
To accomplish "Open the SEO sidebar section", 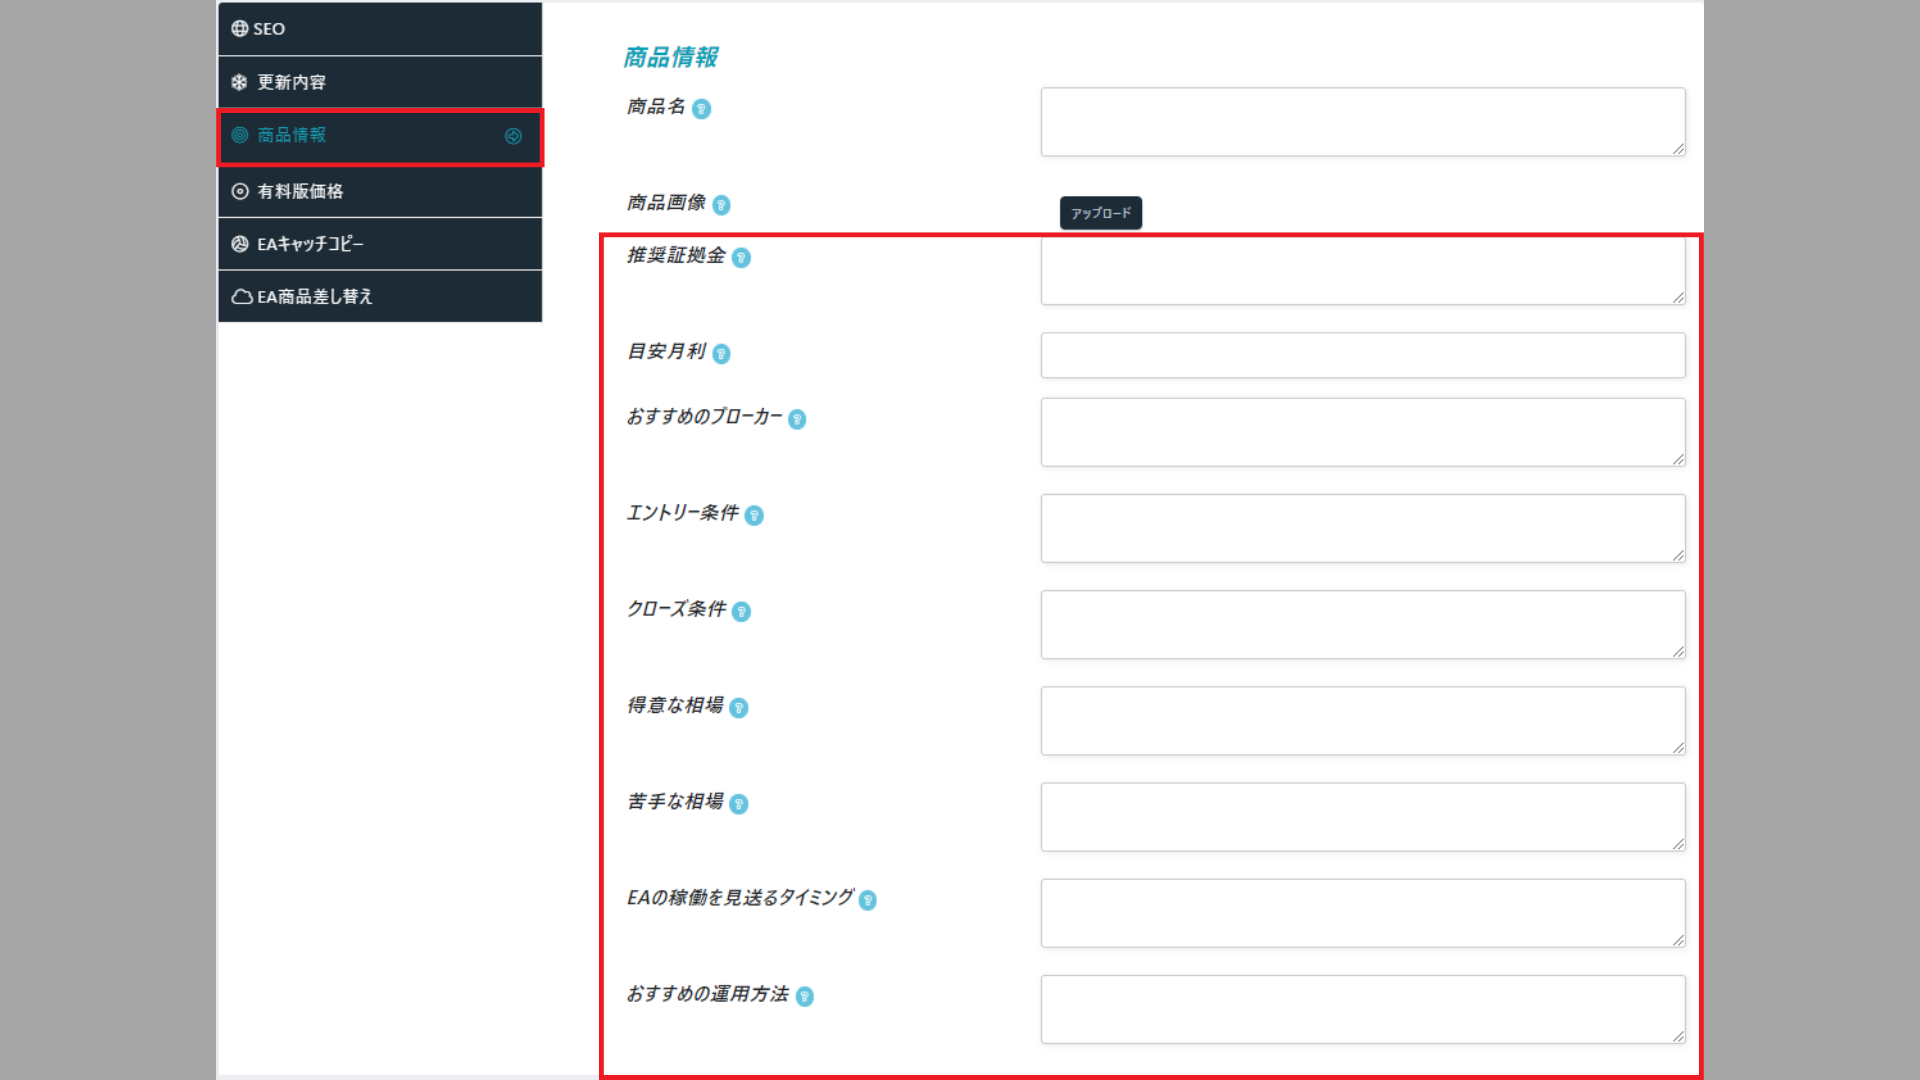I will pyautogui.click(x=380, y=29).
